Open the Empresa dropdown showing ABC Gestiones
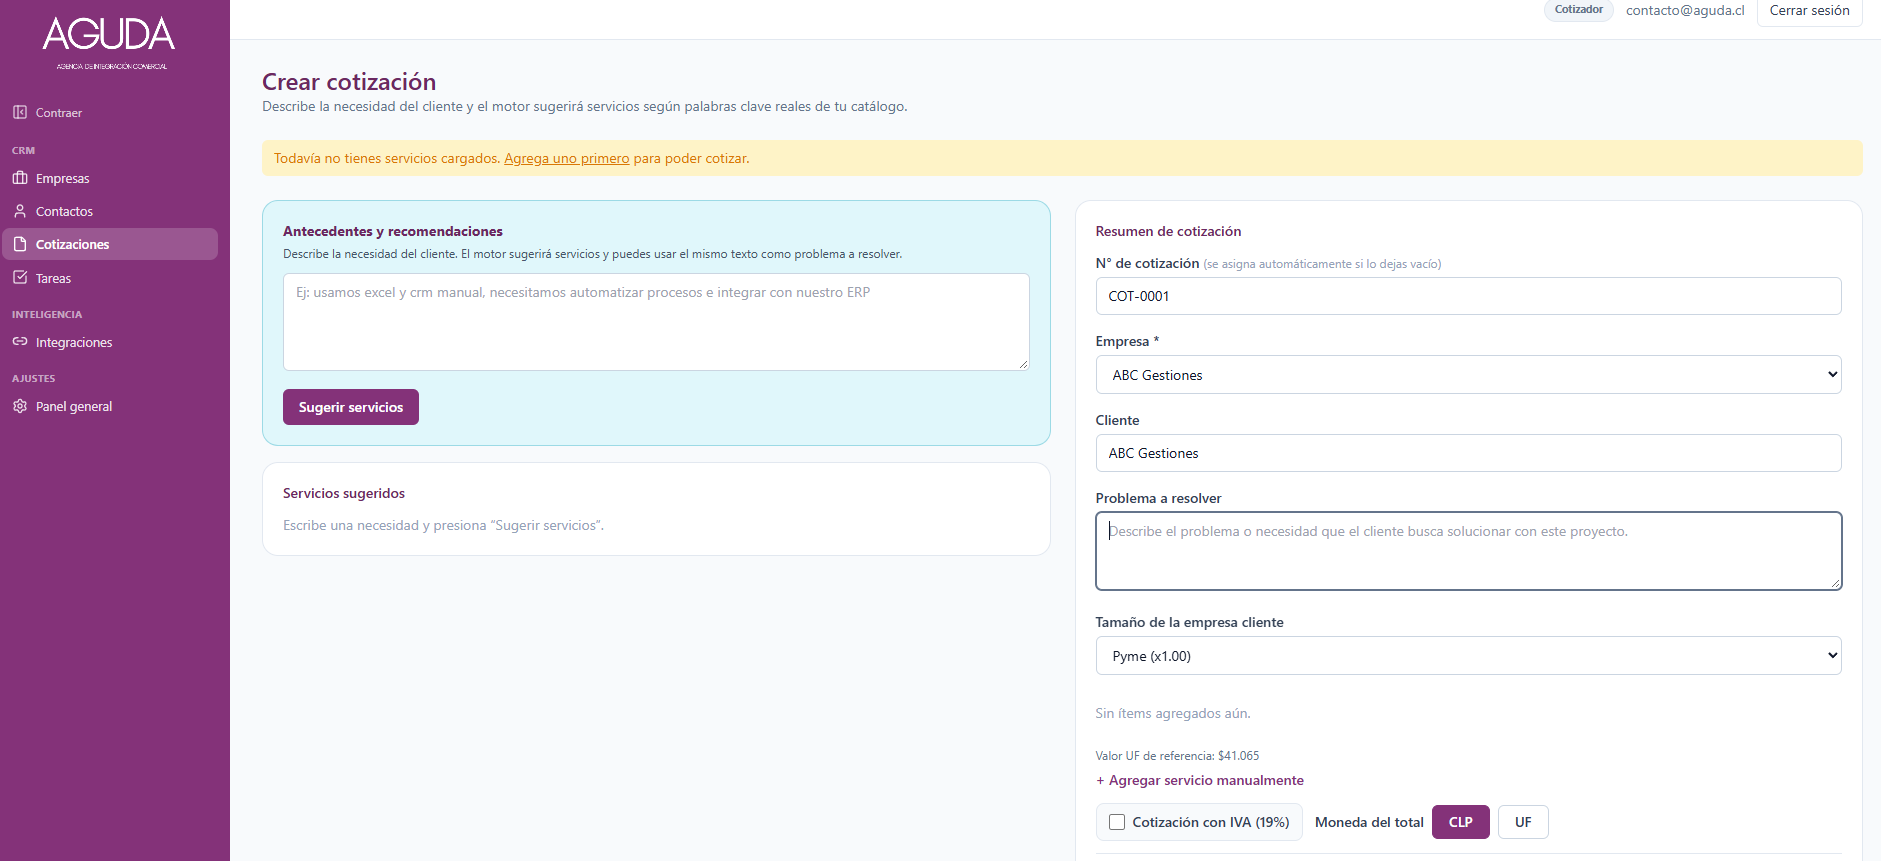The height and width of the screenshot is (861, 1881). pyautogui.click(x=1468, y=375)
